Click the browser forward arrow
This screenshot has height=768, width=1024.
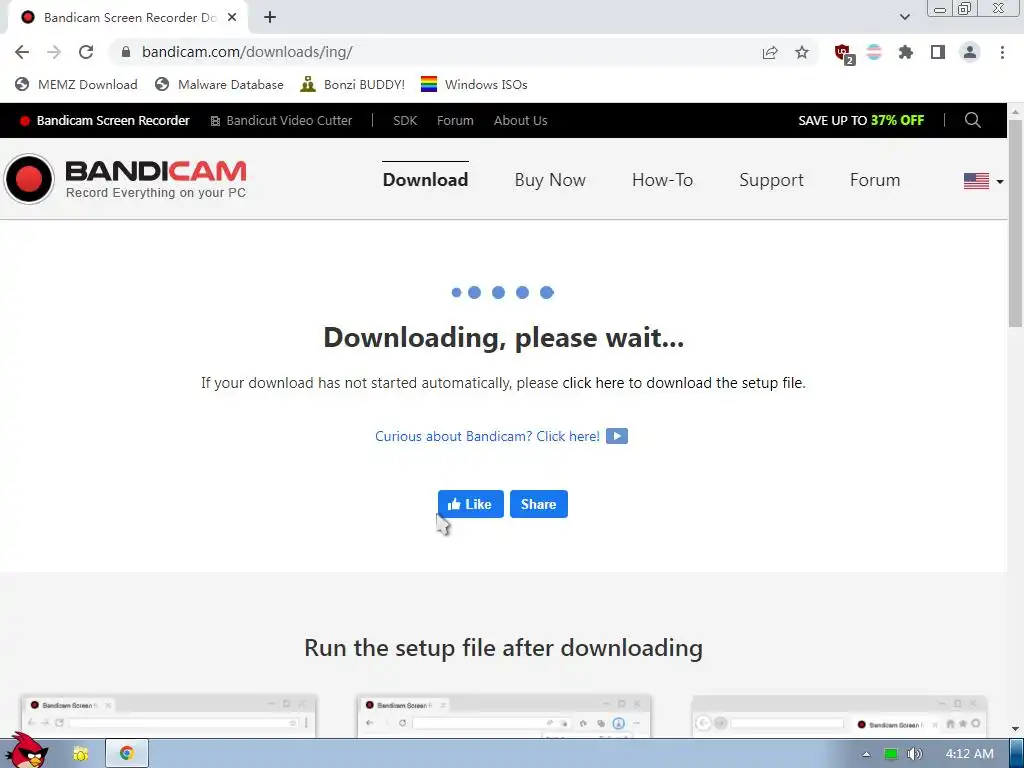54,52
